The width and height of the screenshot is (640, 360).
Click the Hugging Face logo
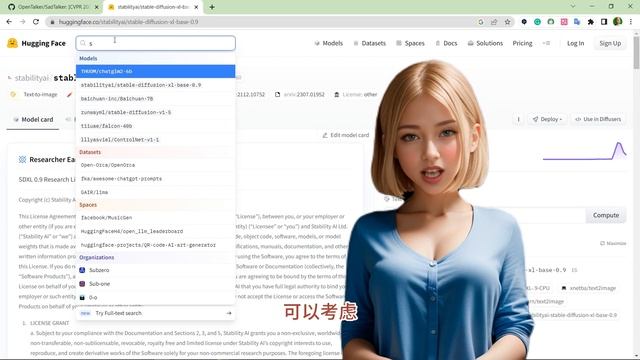[x=36, y=43]
